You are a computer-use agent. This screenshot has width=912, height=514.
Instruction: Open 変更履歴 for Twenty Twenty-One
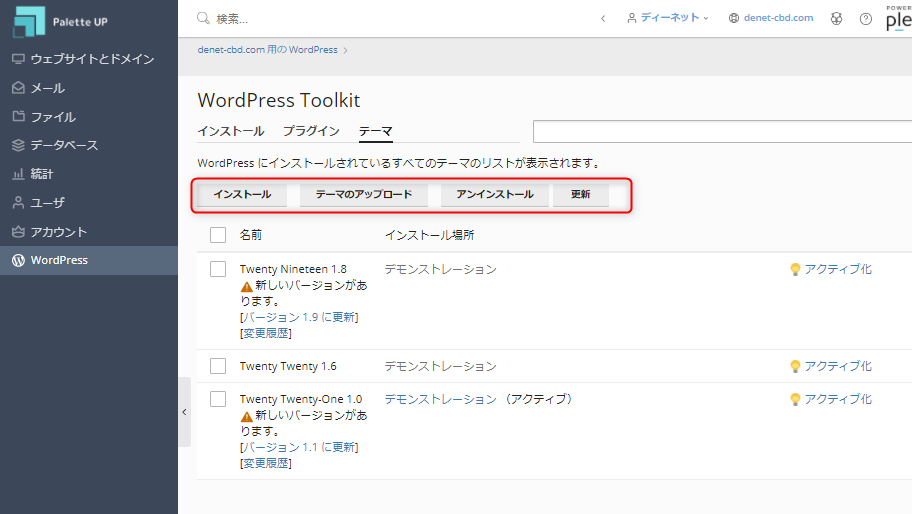pyautogui.click(x=266, y=463)
